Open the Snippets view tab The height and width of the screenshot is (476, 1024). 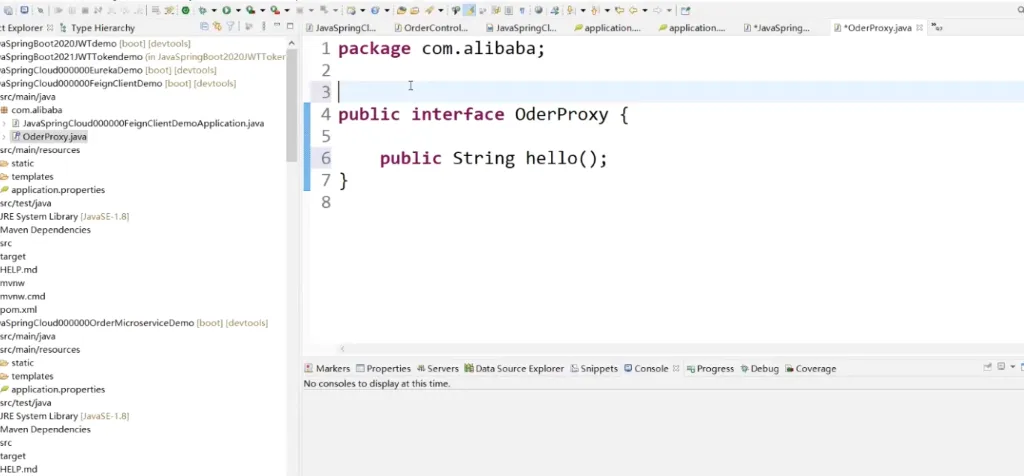(594, 368)
